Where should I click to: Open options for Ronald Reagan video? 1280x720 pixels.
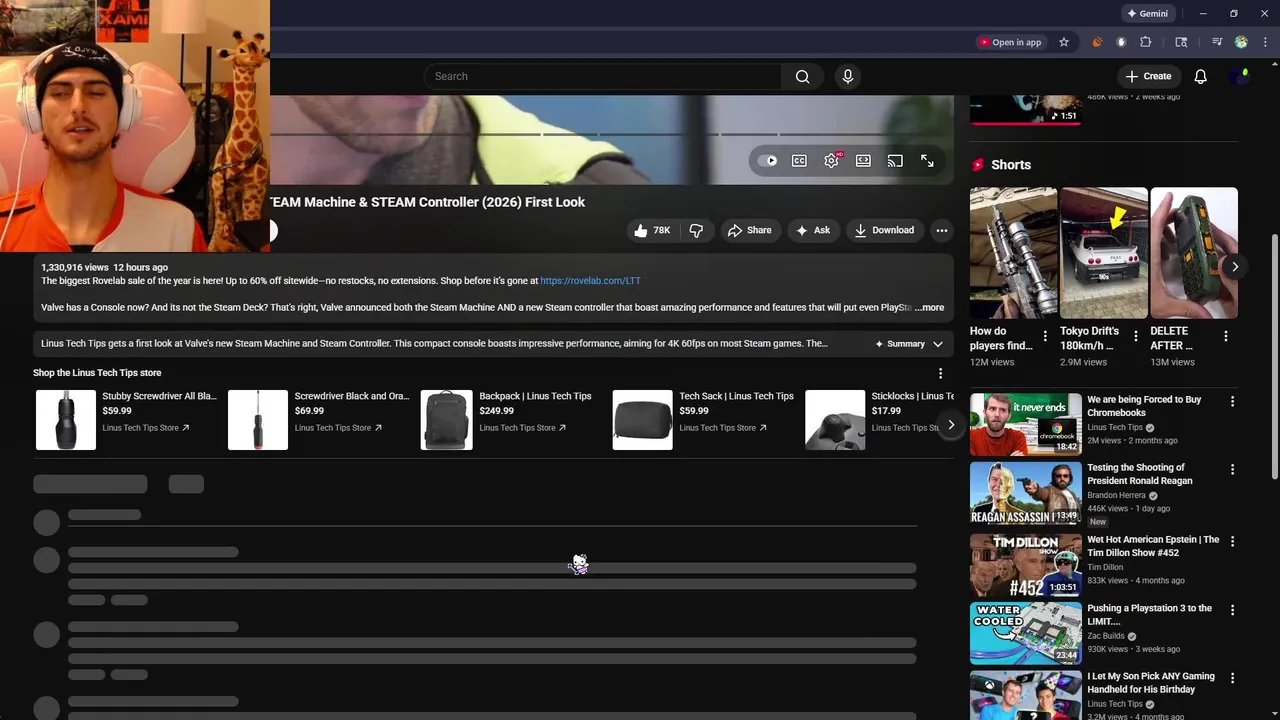(x=1232, y=469)
